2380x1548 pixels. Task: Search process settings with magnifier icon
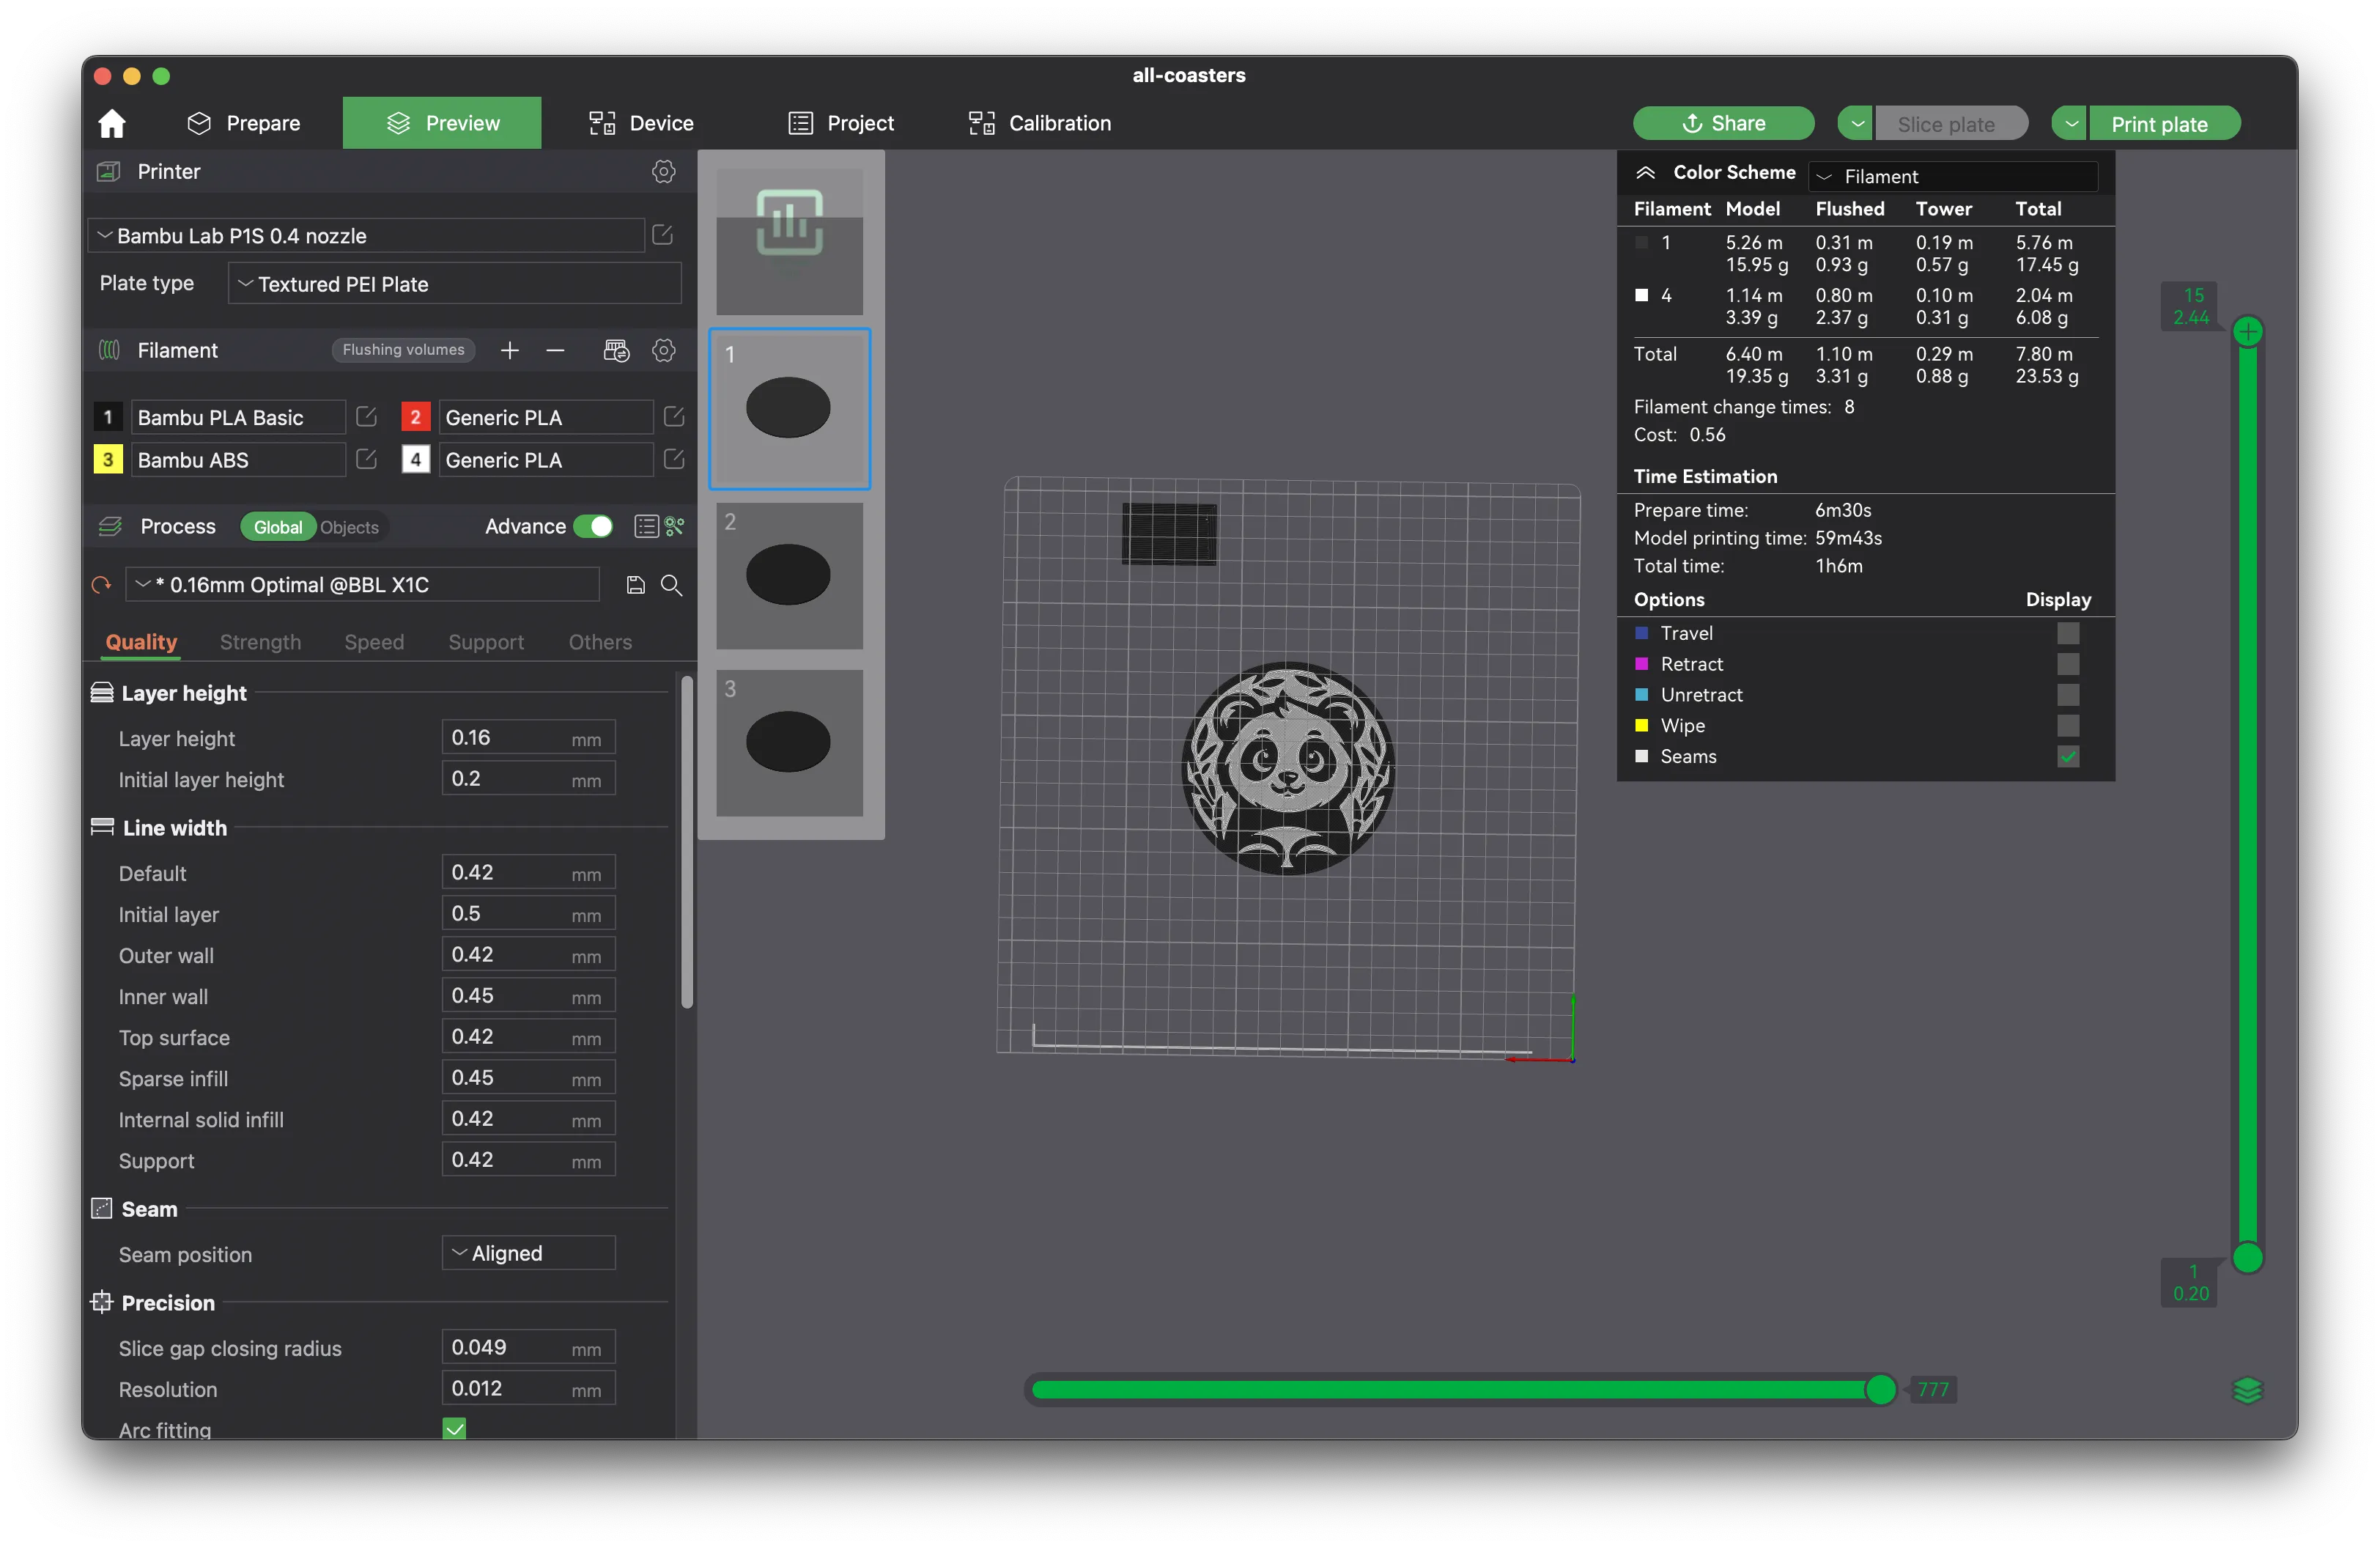pos(672,585)
